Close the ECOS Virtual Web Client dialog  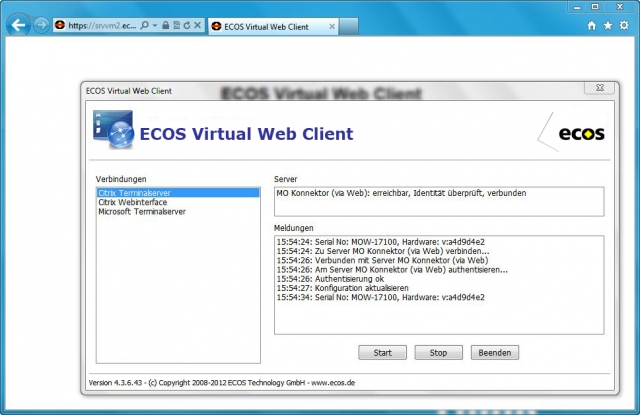point(599,88)
